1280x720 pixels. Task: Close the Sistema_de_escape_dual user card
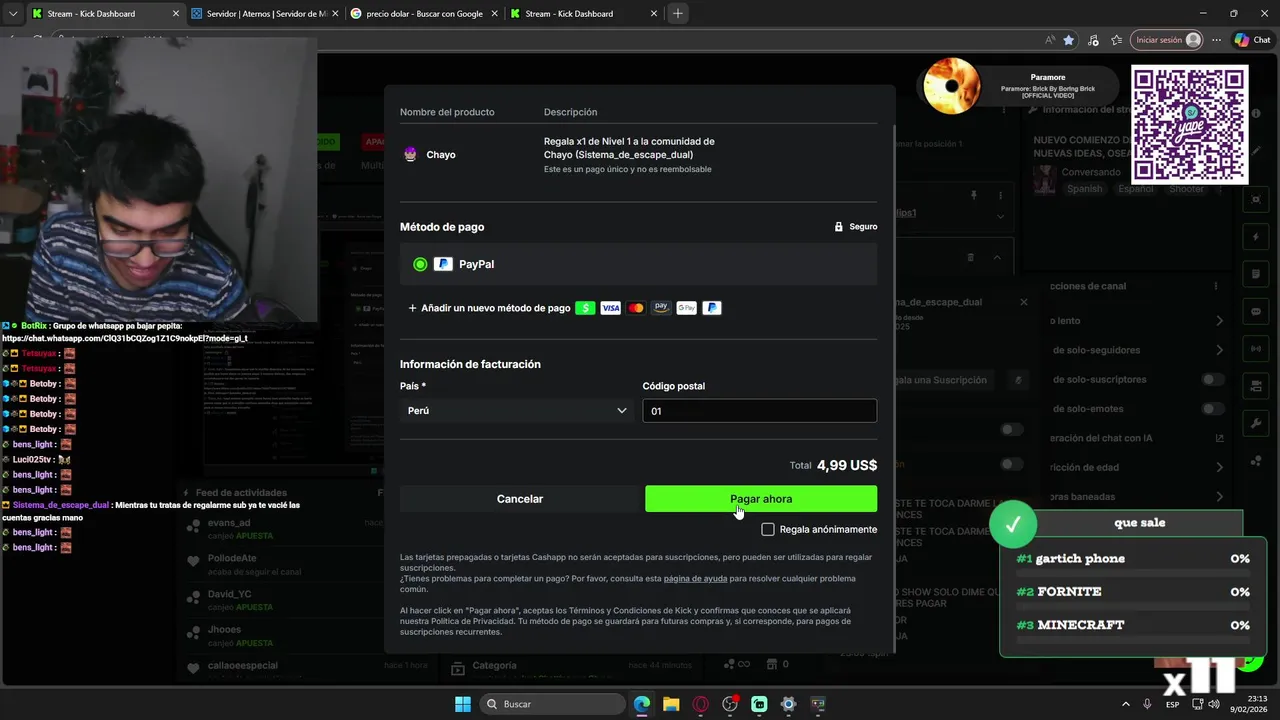[x=1023, y=302]
